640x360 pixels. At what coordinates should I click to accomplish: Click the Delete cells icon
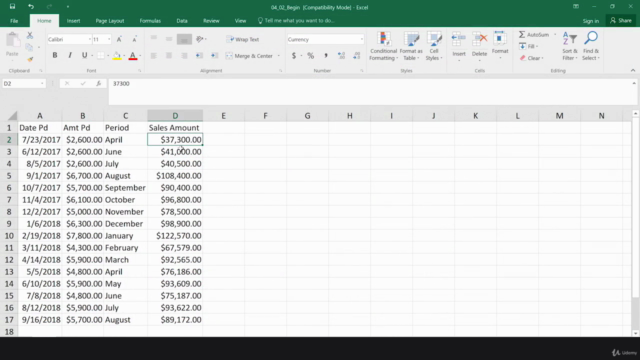(480, 39)
